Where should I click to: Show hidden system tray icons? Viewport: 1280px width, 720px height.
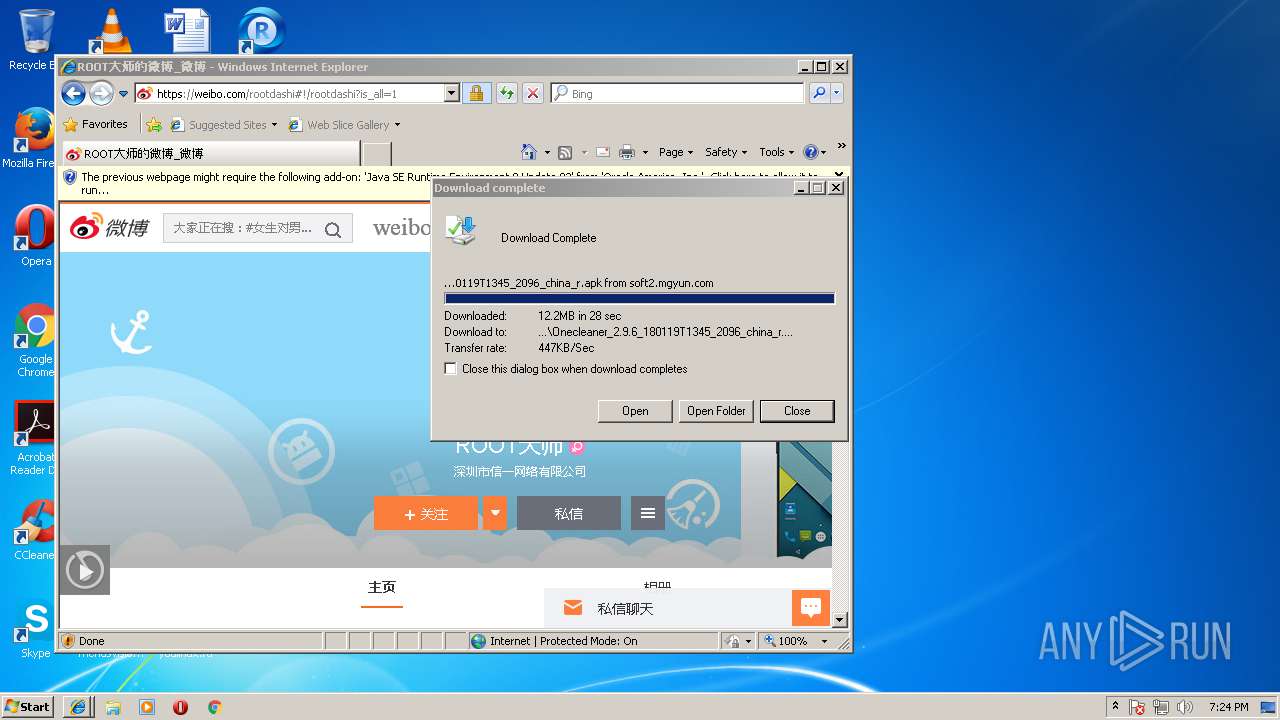(x=1115, y=707)
